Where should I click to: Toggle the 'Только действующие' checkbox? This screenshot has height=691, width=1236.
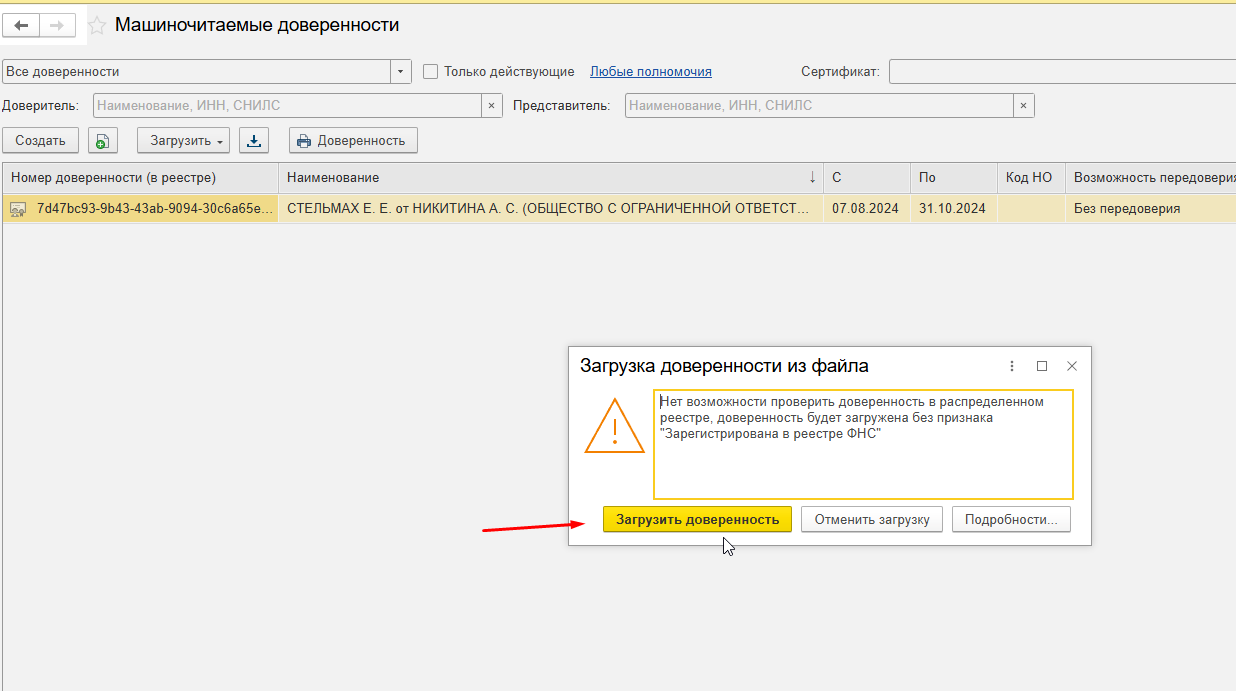[431, 72]
